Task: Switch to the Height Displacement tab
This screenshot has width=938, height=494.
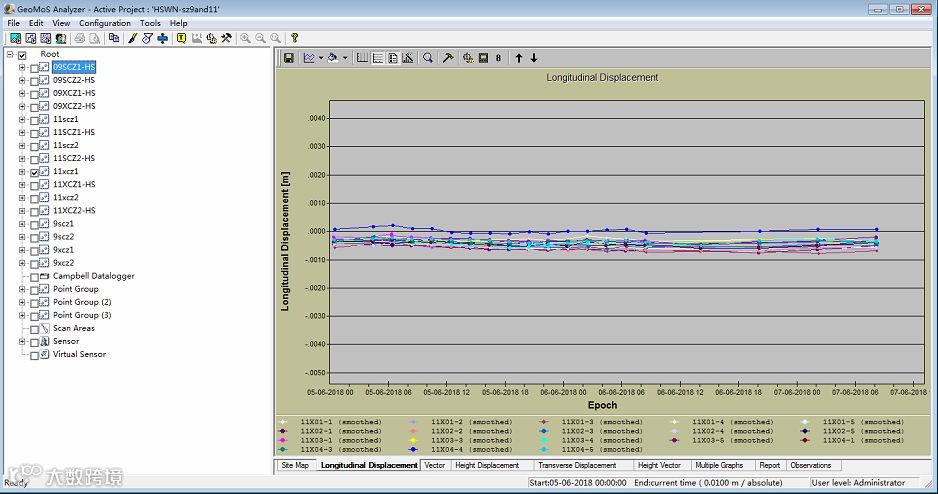Action: [x=486, y=465]
